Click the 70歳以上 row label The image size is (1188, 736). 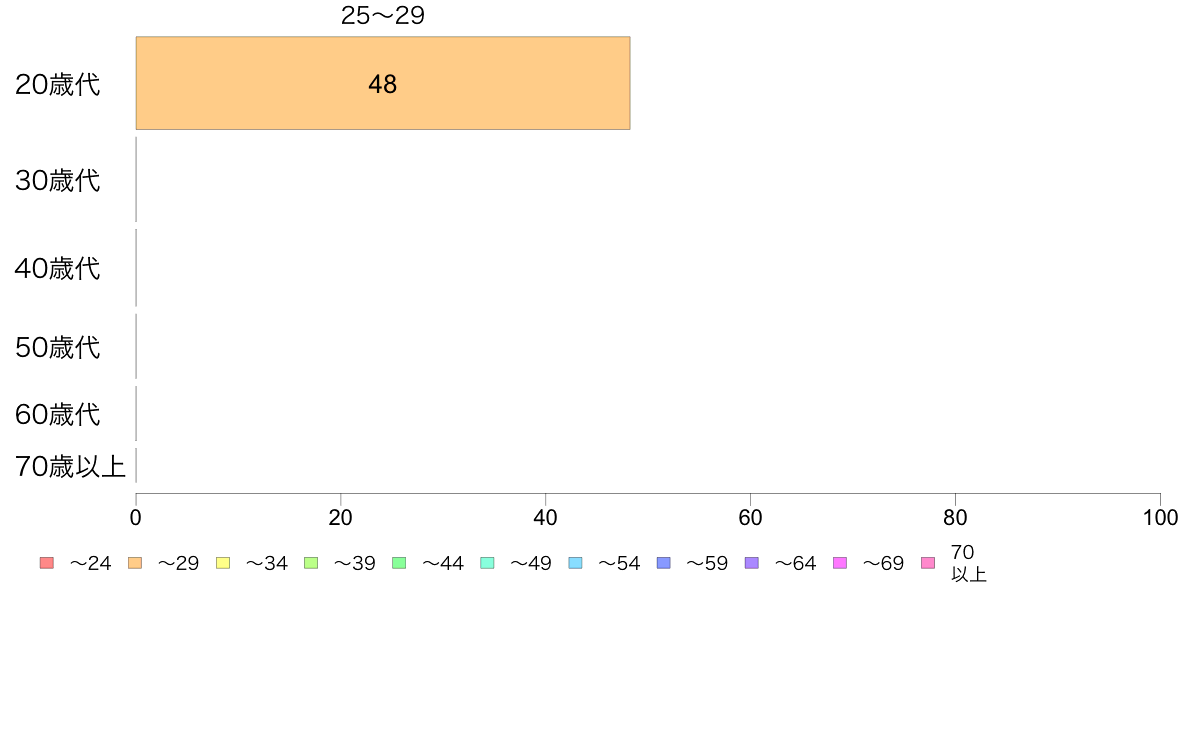click(x=70, y=466)
